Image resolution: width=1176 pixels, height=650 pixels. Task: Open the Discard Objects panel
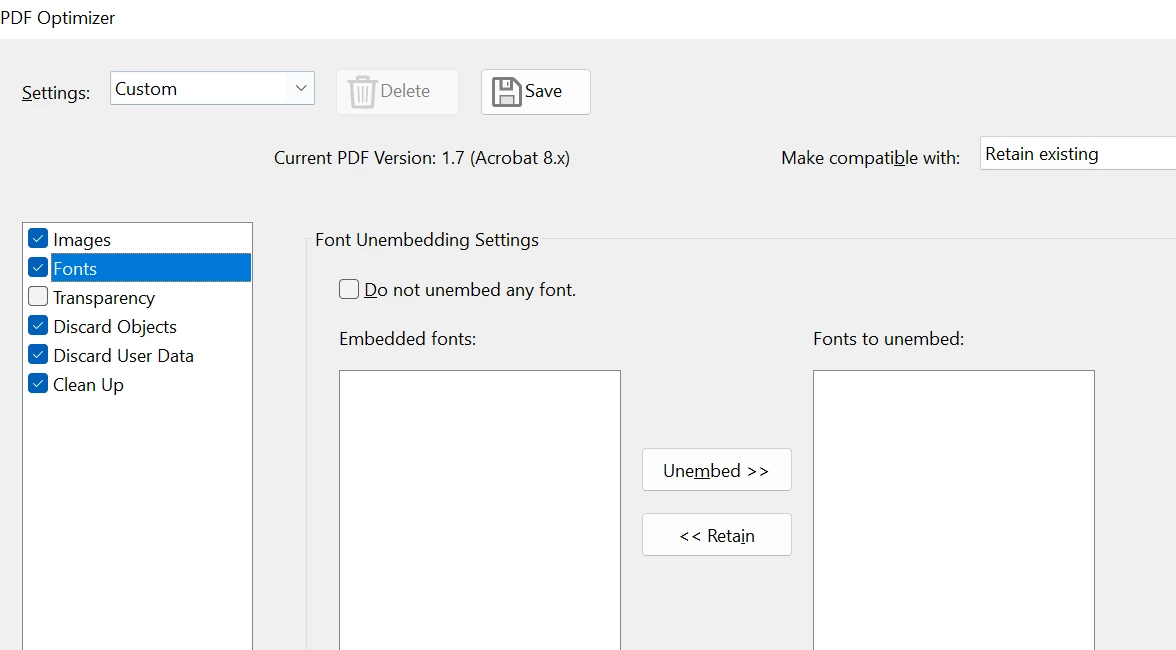[x=115, y=327]
